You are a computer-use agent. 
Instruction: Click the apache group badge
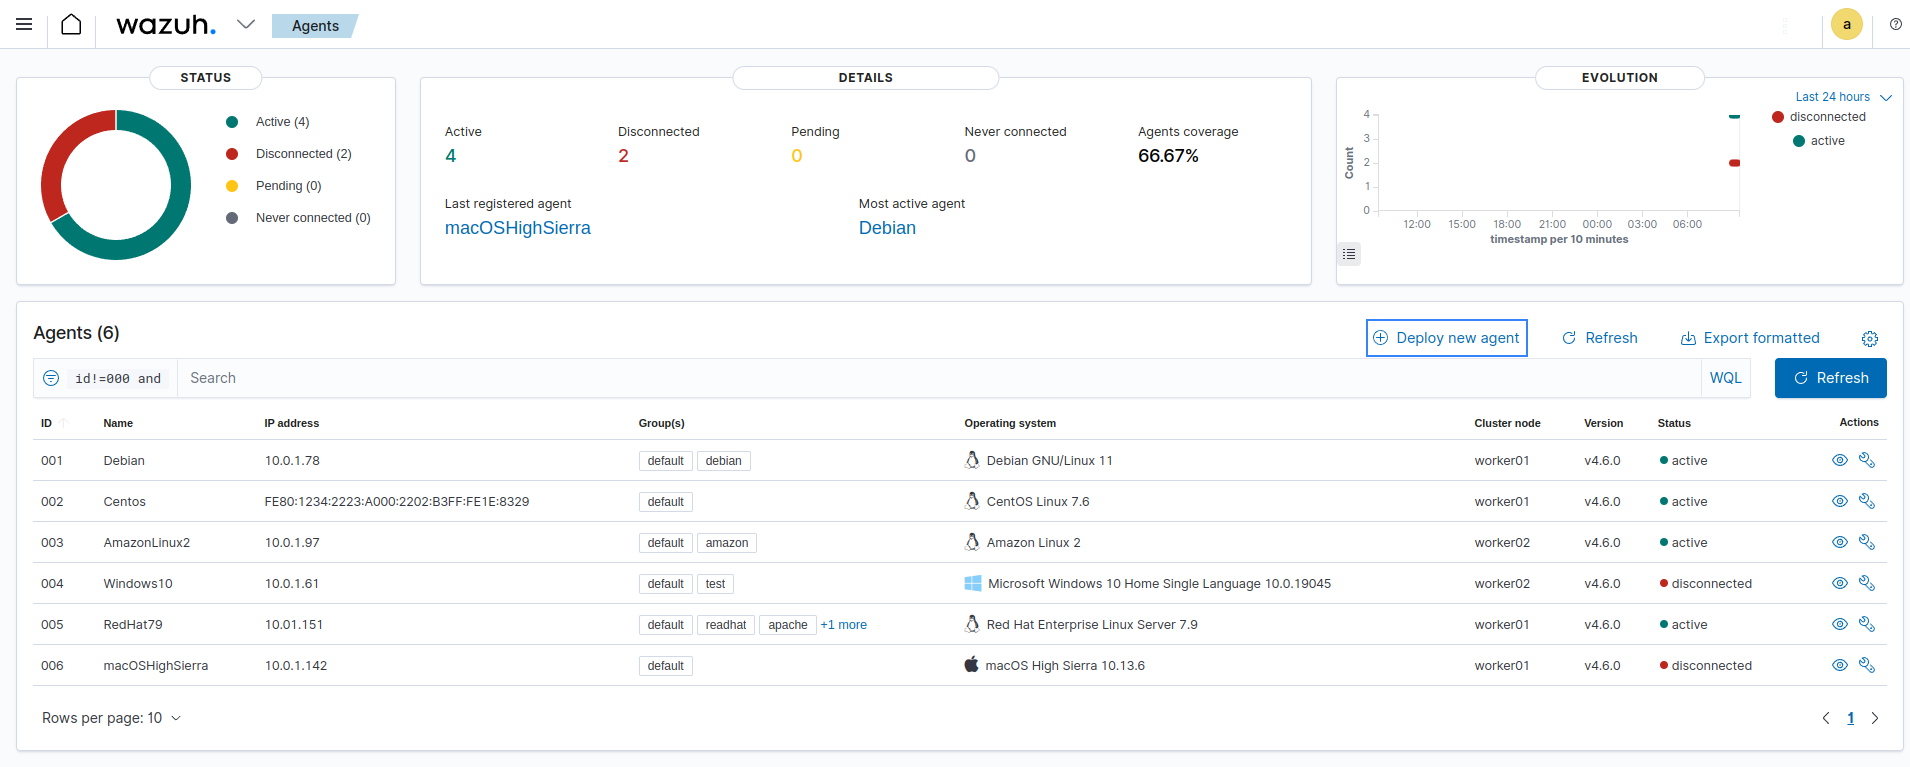tap(787, 625)
